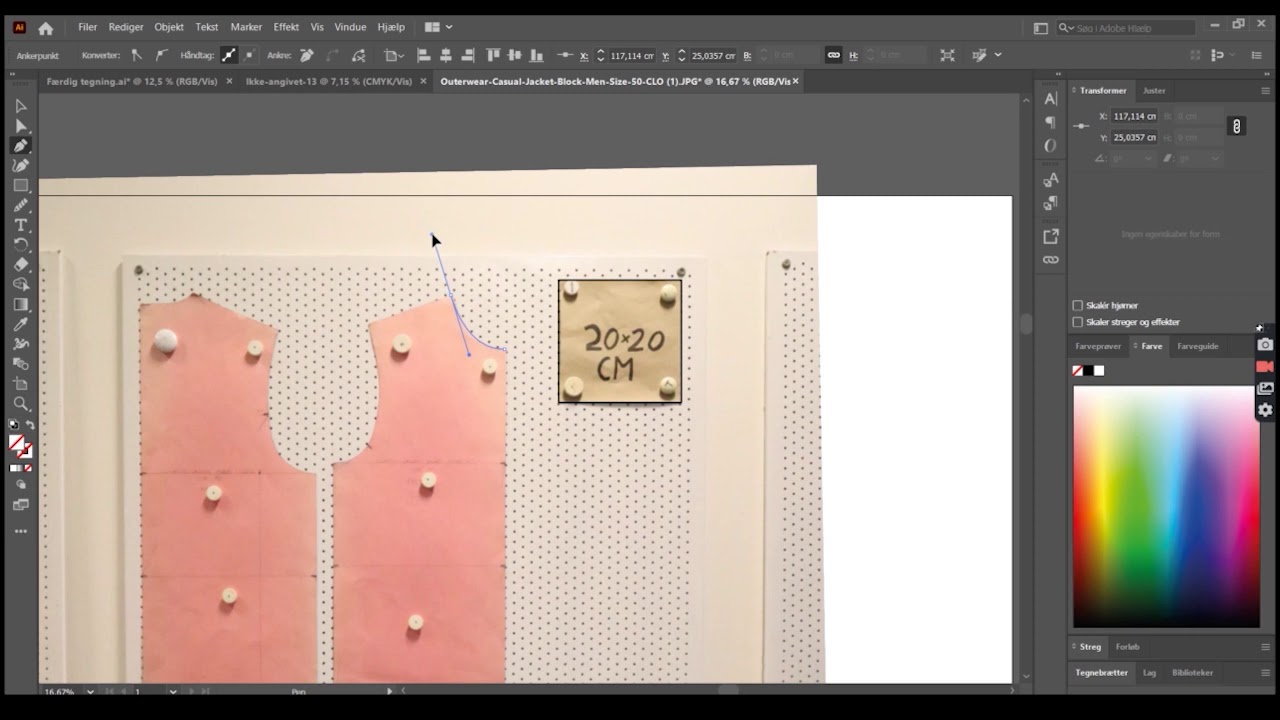Toggle show handles for multiple selected anchors

coord(229,55)
